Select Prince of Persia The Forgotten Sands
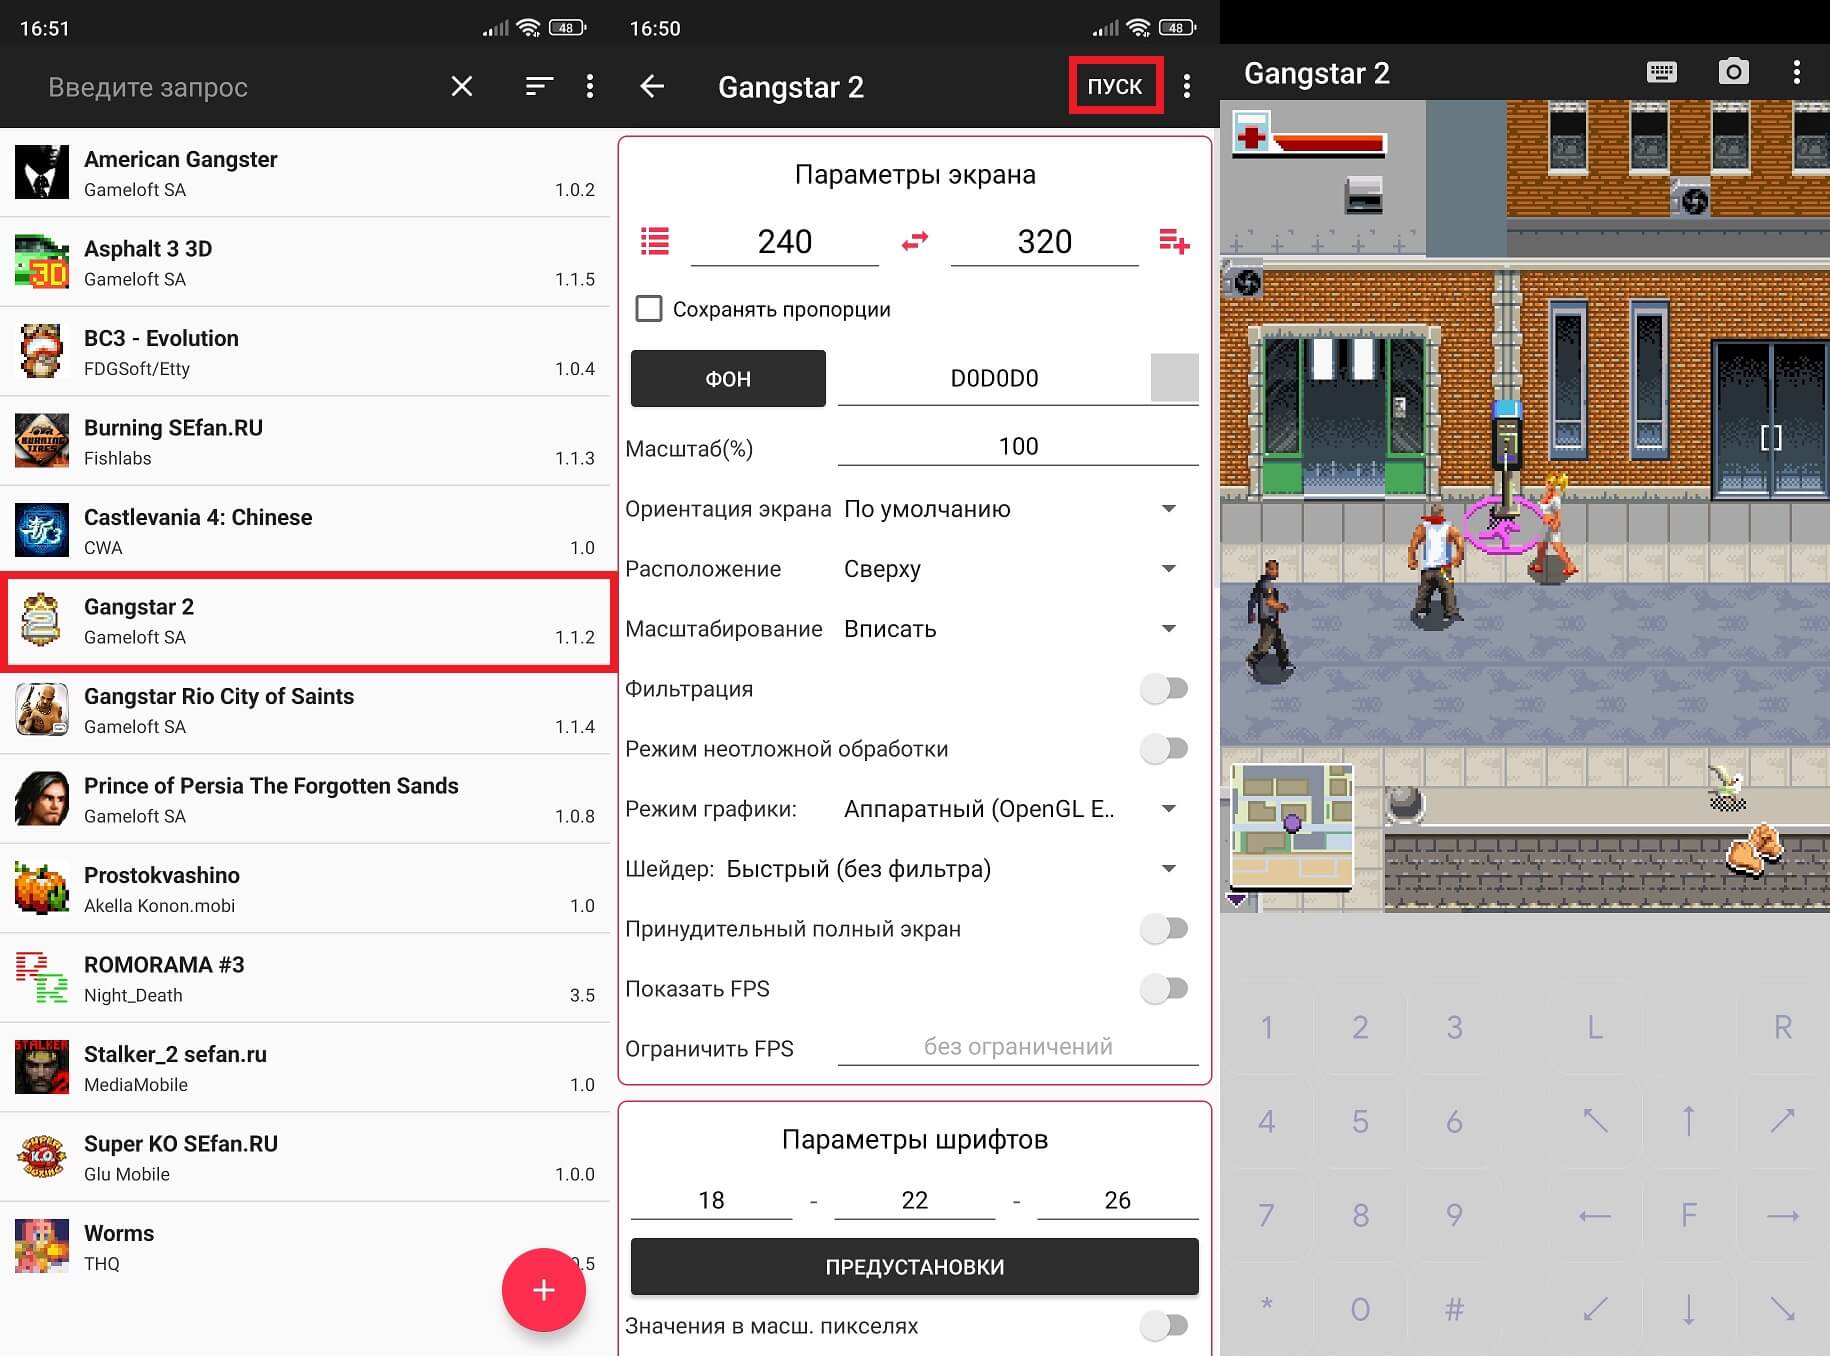Image resolution: width=1830 pixels, height=1356 pixels. pyautogui.click(x=305, y=800)
